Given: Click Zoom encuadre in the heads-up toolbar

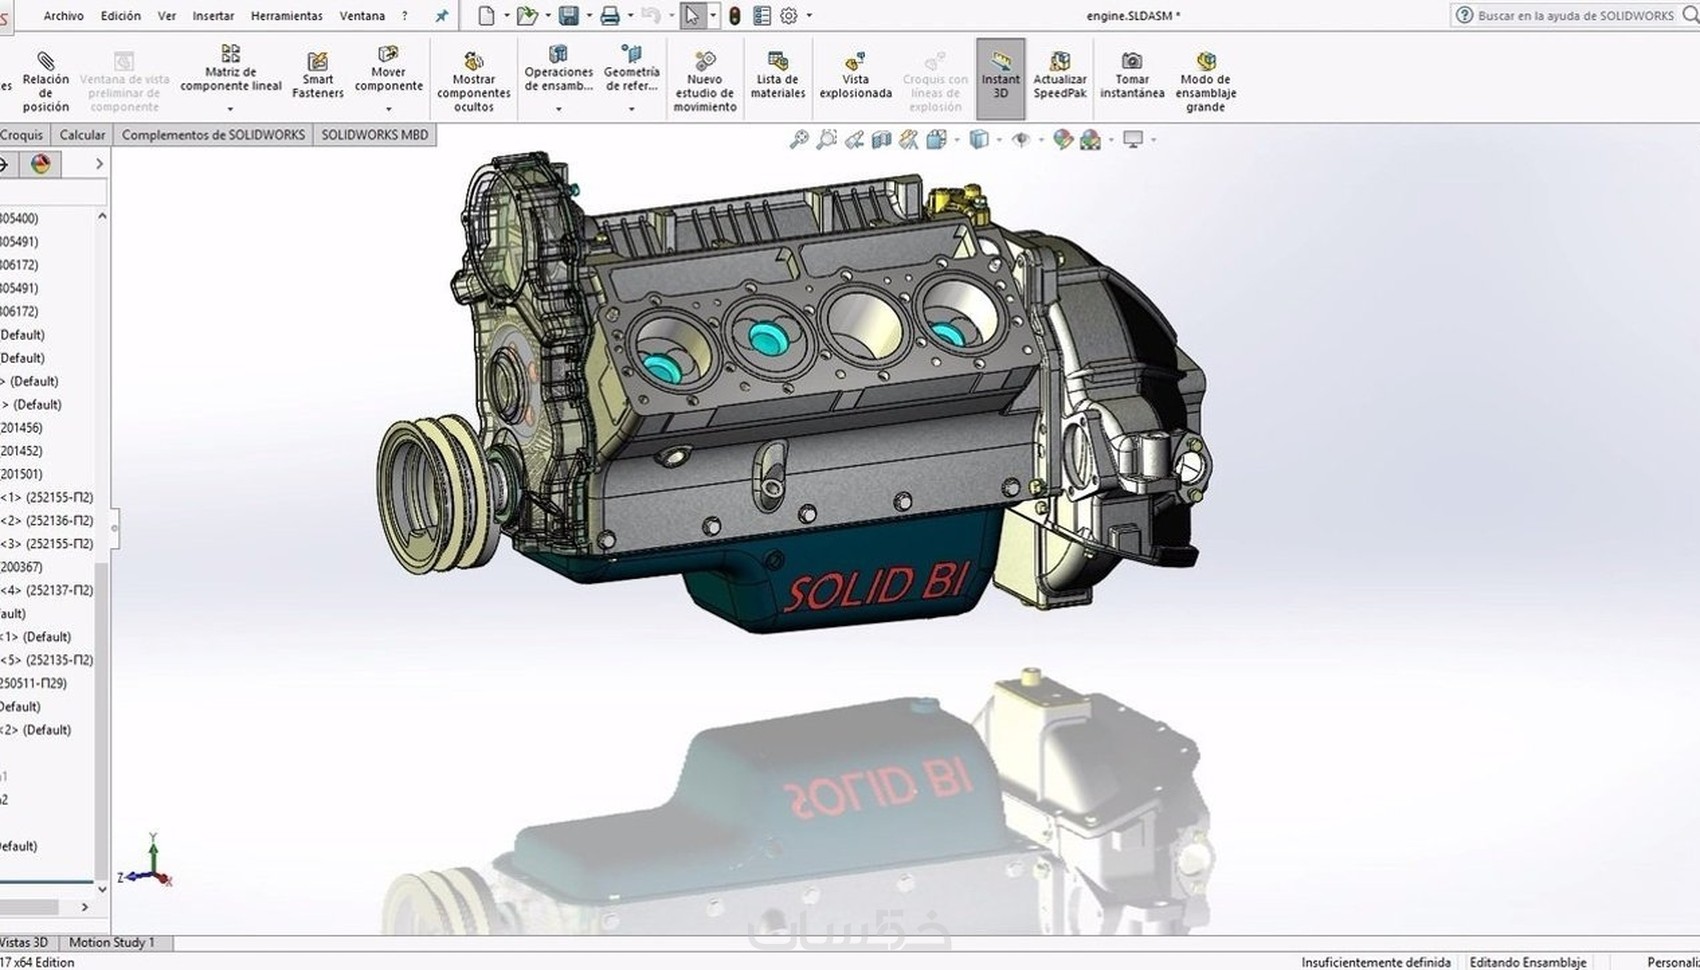Looking at the screenshot, I should tap(825, 139).
